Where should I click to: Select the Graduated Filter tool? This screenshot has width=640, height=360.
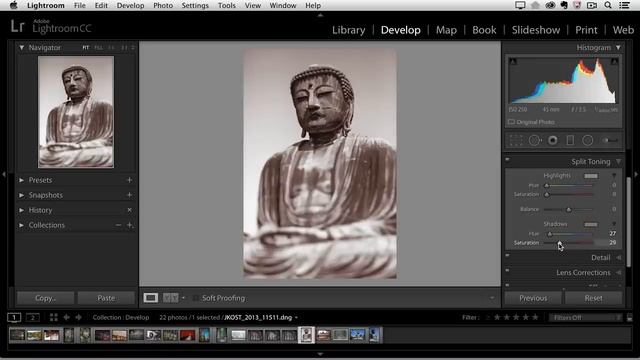pyautogui.click(x=570, y=140)
